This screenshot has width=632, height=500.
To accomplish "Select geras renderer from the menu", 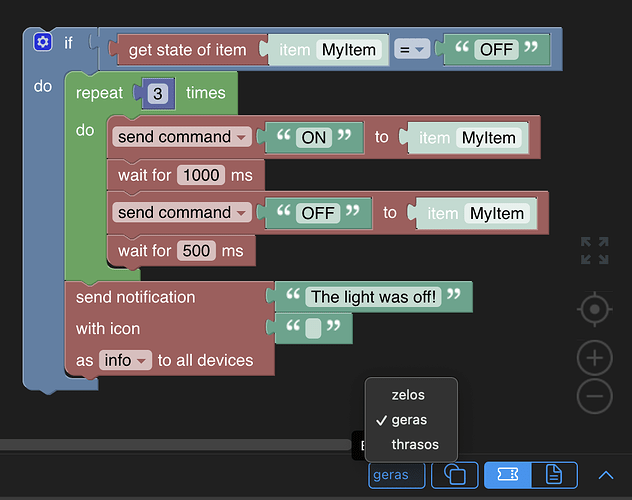I will click(x=411, y=420).
